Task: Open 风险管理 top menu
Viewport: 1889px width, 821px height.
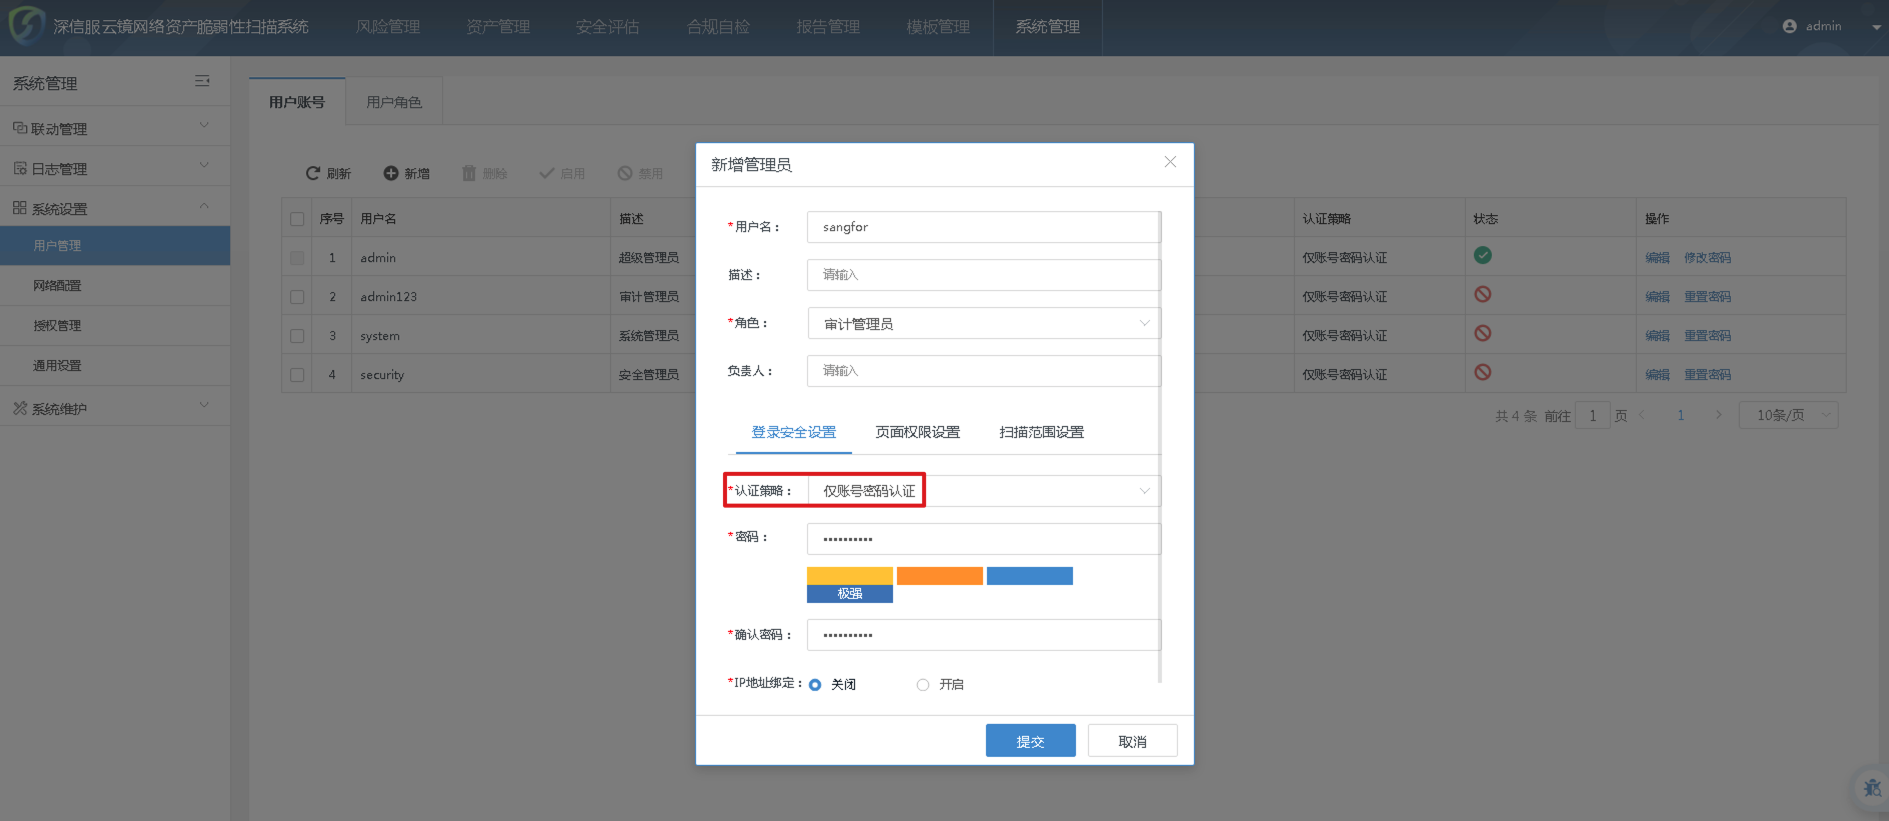Action: (x=388, y=27)
